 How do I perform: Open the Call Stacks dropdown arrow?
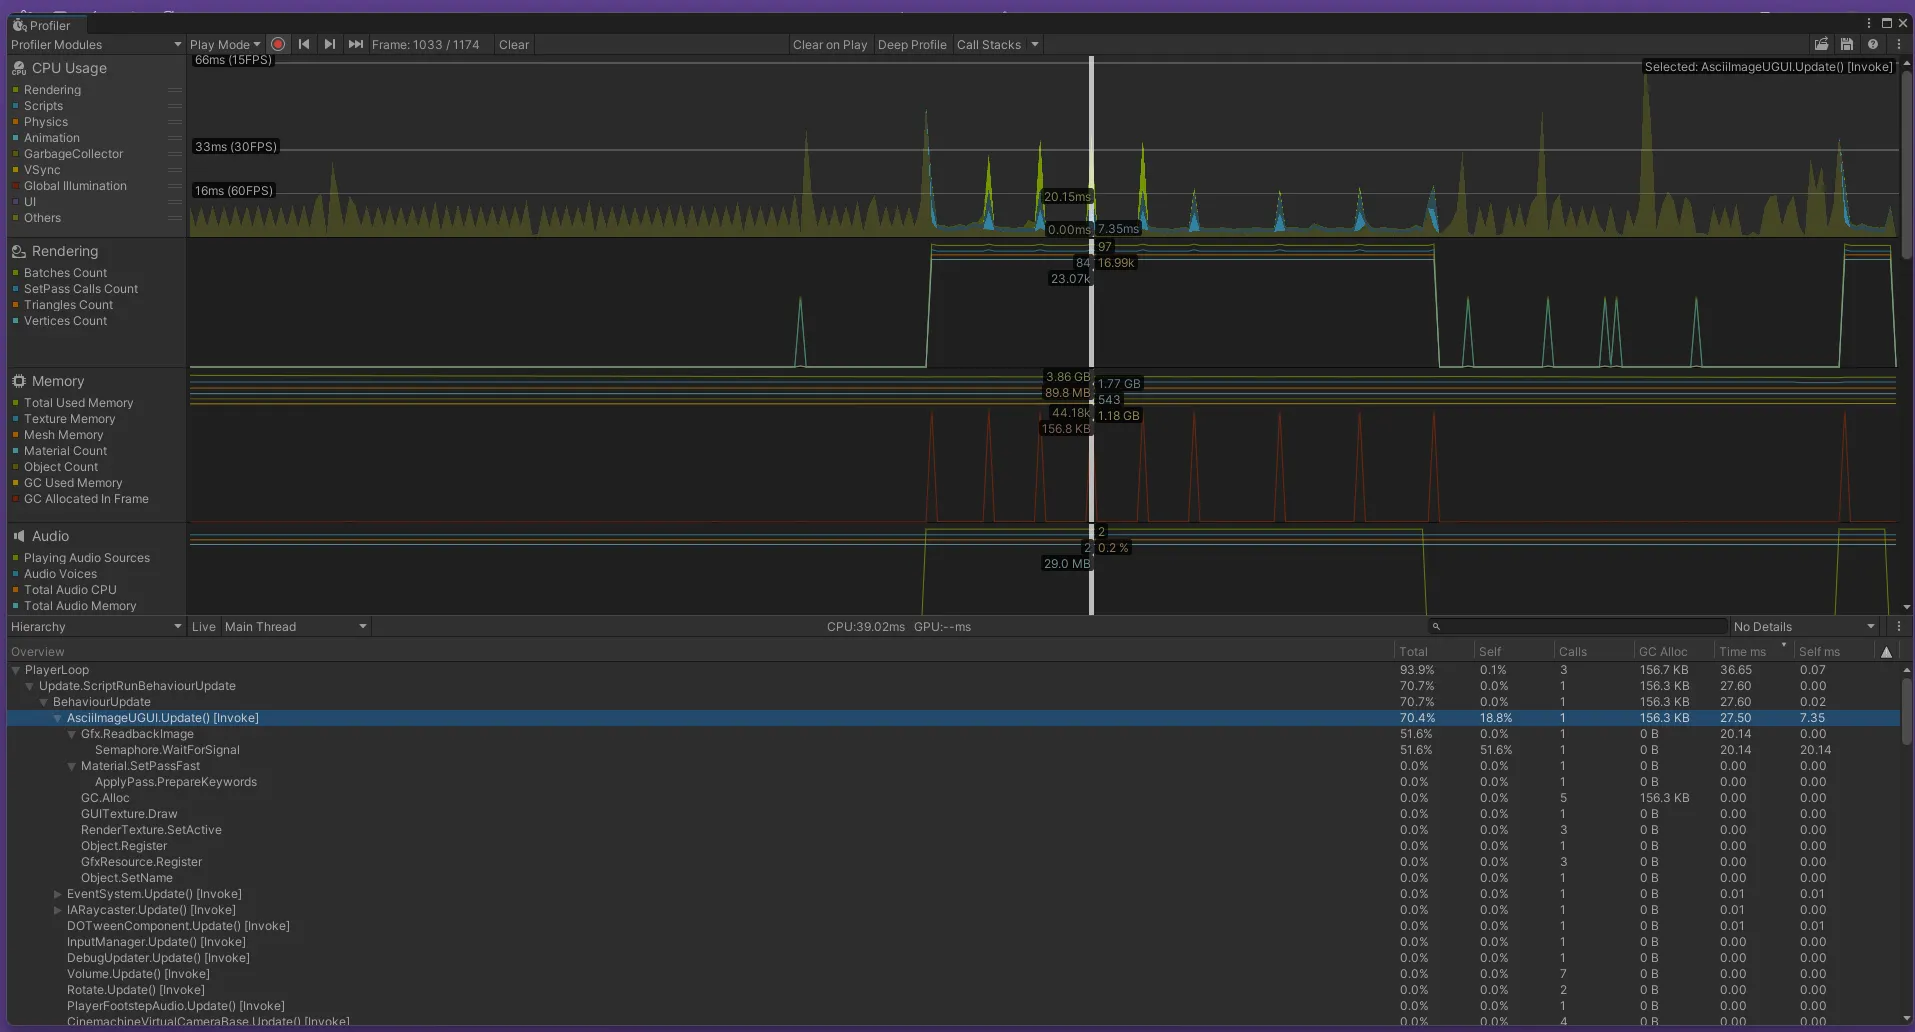coord(1035,44)
